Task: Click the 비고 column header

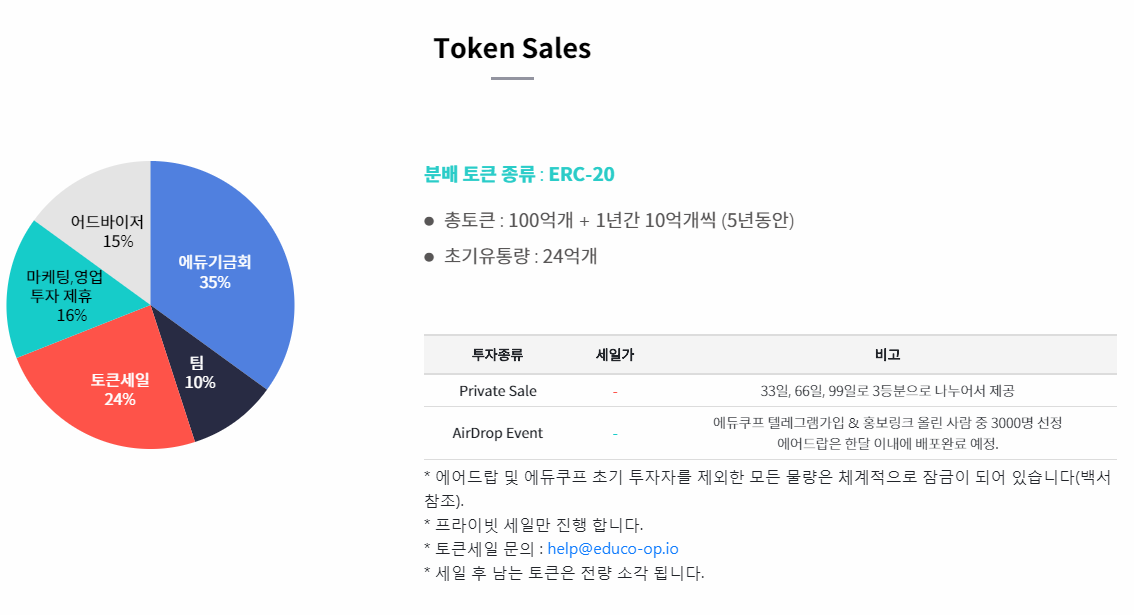Action: point(887,355)
